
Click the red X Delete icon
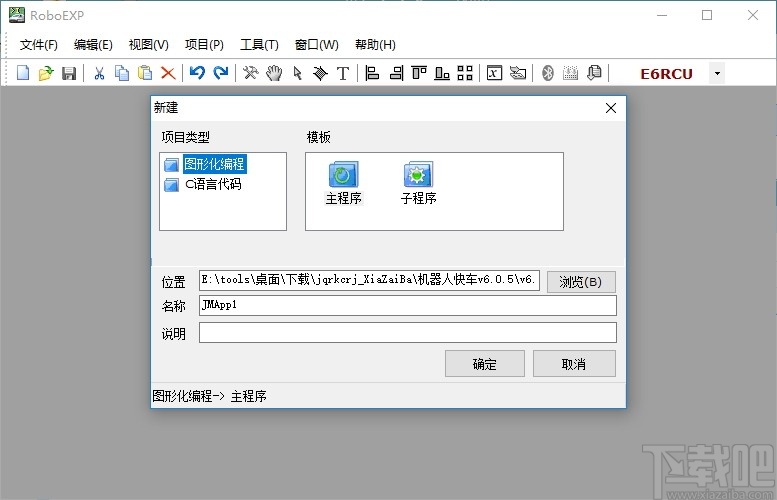coord(168,73)
